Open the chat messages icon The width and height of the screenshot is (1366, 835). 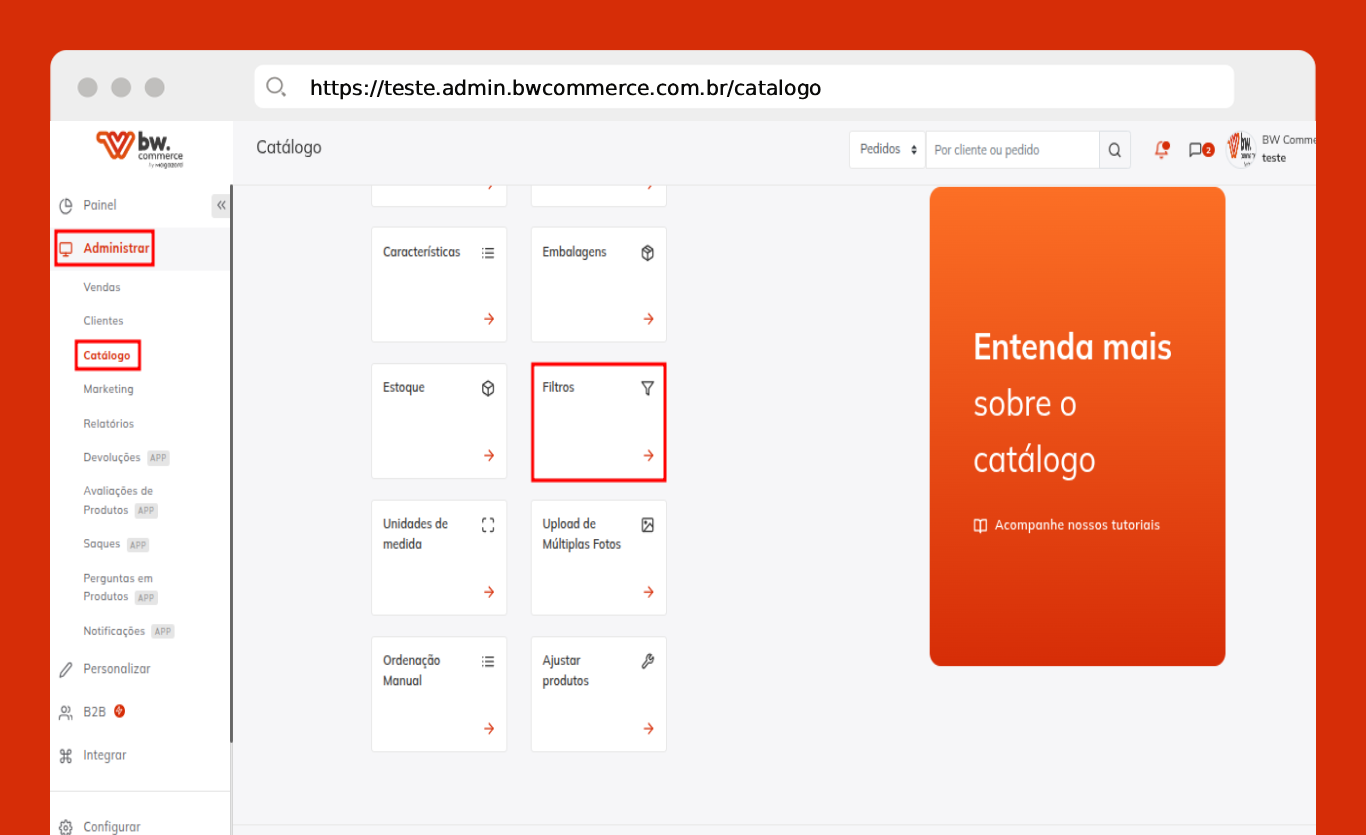pyautogui.click(x=1195, y=150)
